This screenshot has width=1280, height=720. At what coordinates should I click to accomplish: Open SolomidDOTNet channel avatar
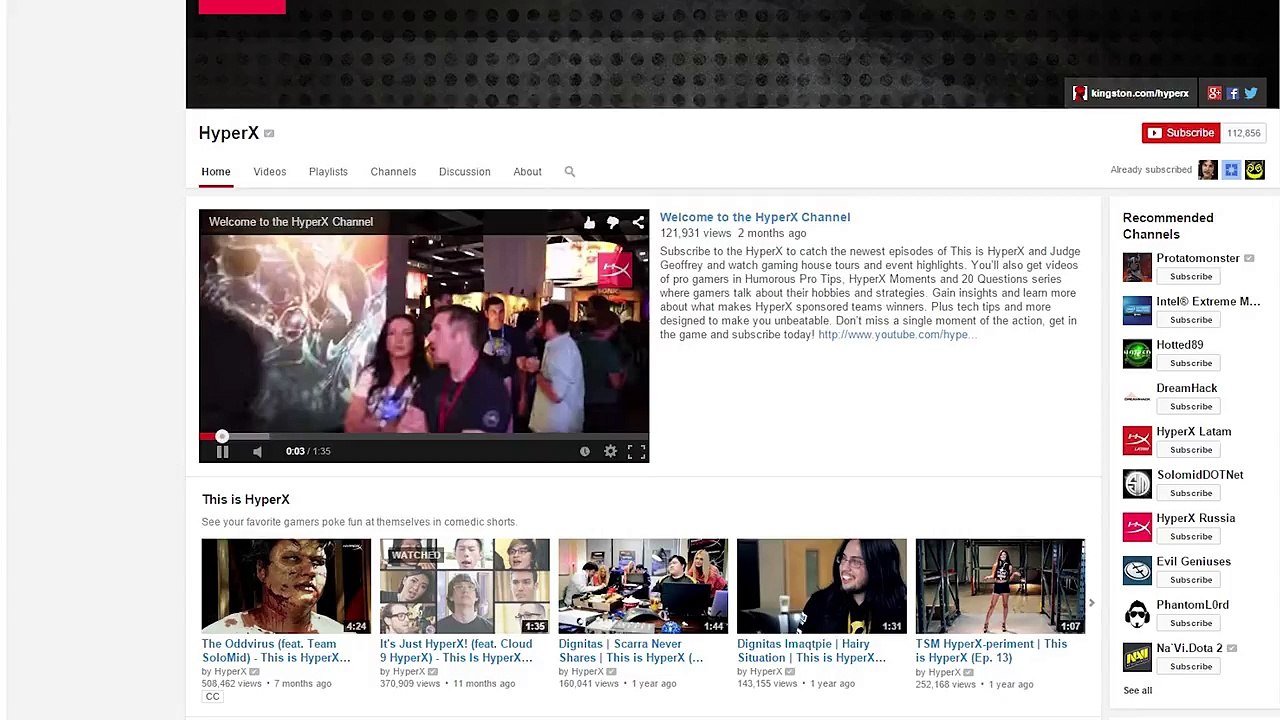(x=1137, y=484)
